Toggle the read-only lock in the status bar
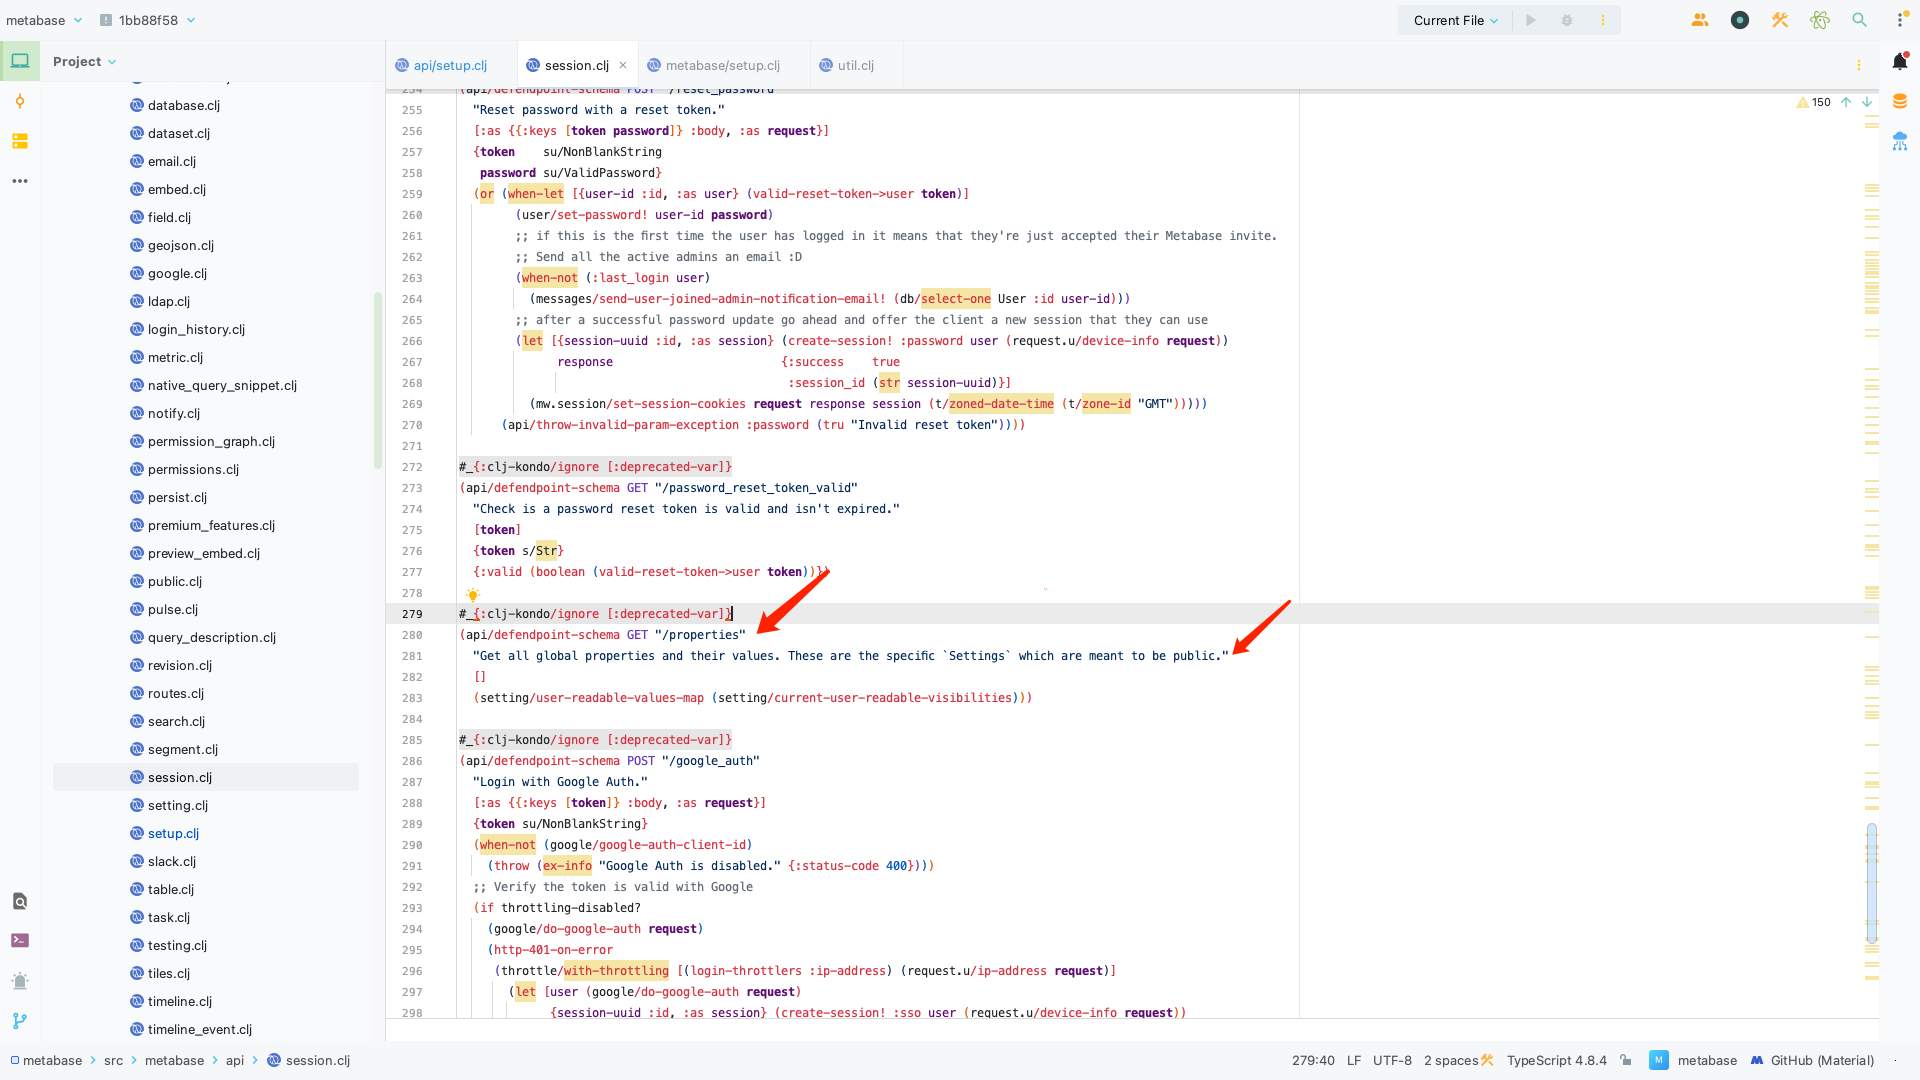 point(1626,1060)
